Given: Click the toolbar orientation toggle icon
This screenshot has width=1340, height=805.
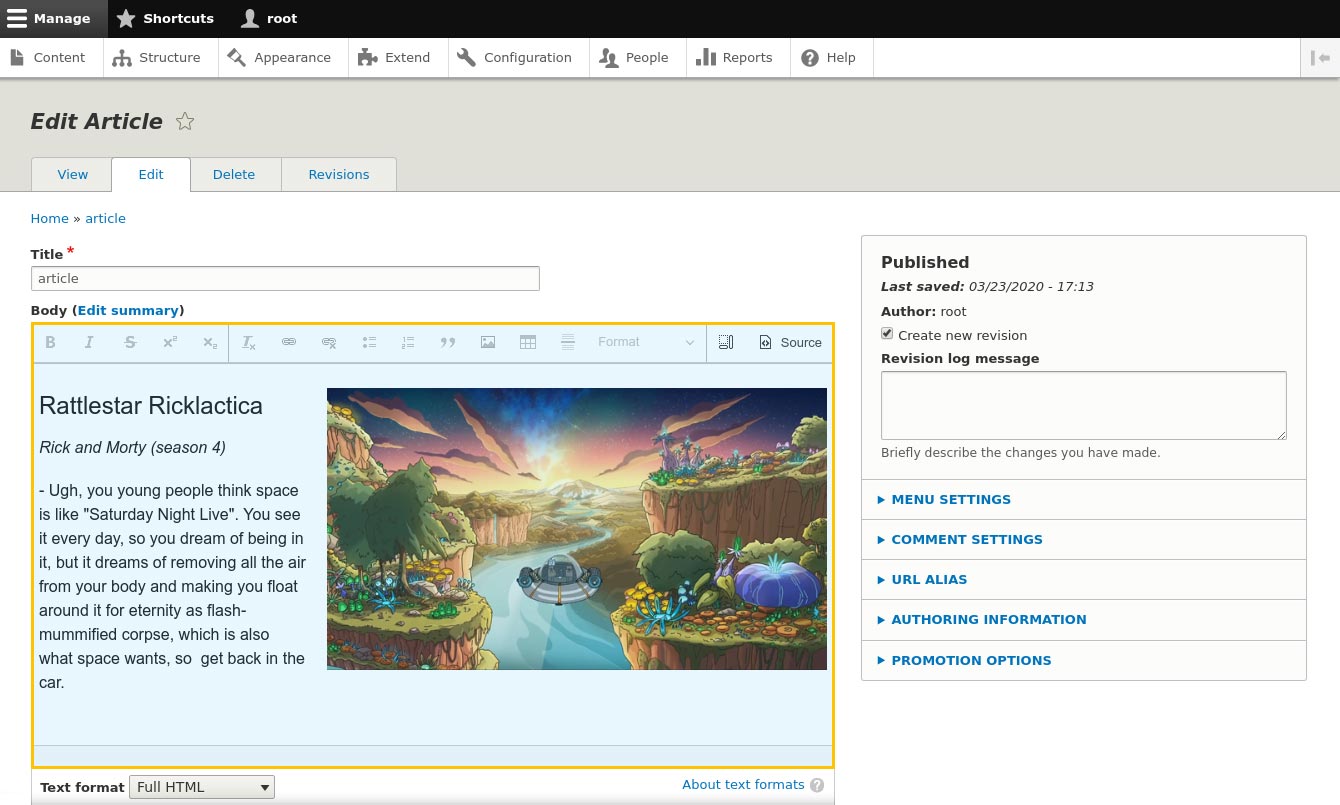Looking at the screenshot, I should (x=1320, y=58).
